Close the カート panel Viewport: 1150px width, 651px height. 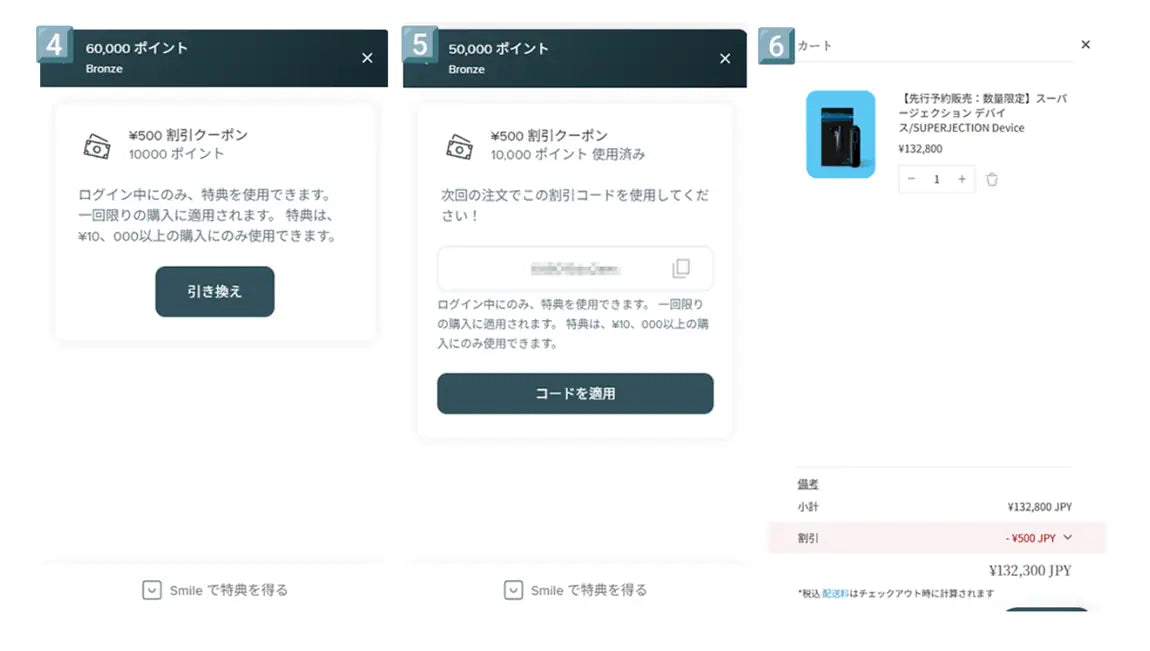(x=1085, y=45)
